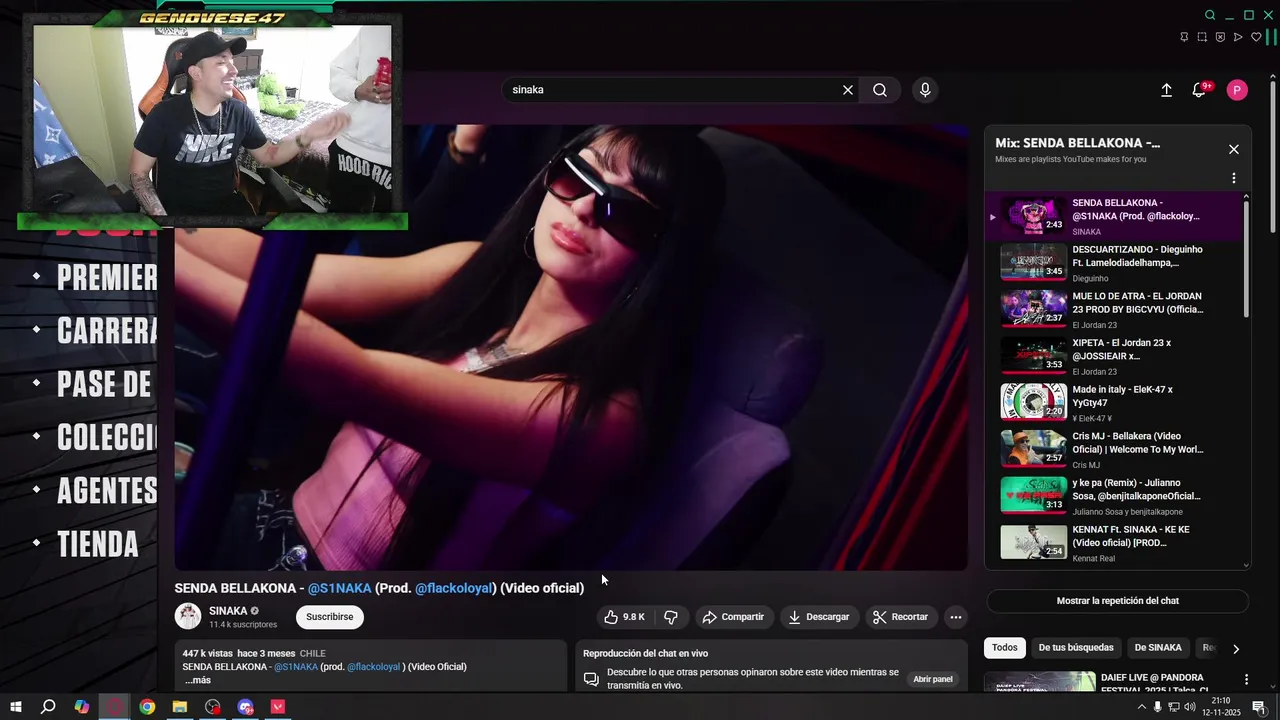The height and width of the screenshot is (720, 1280).
Task: Open OBS Studio from the taskbar
Action: click(213, 707)
